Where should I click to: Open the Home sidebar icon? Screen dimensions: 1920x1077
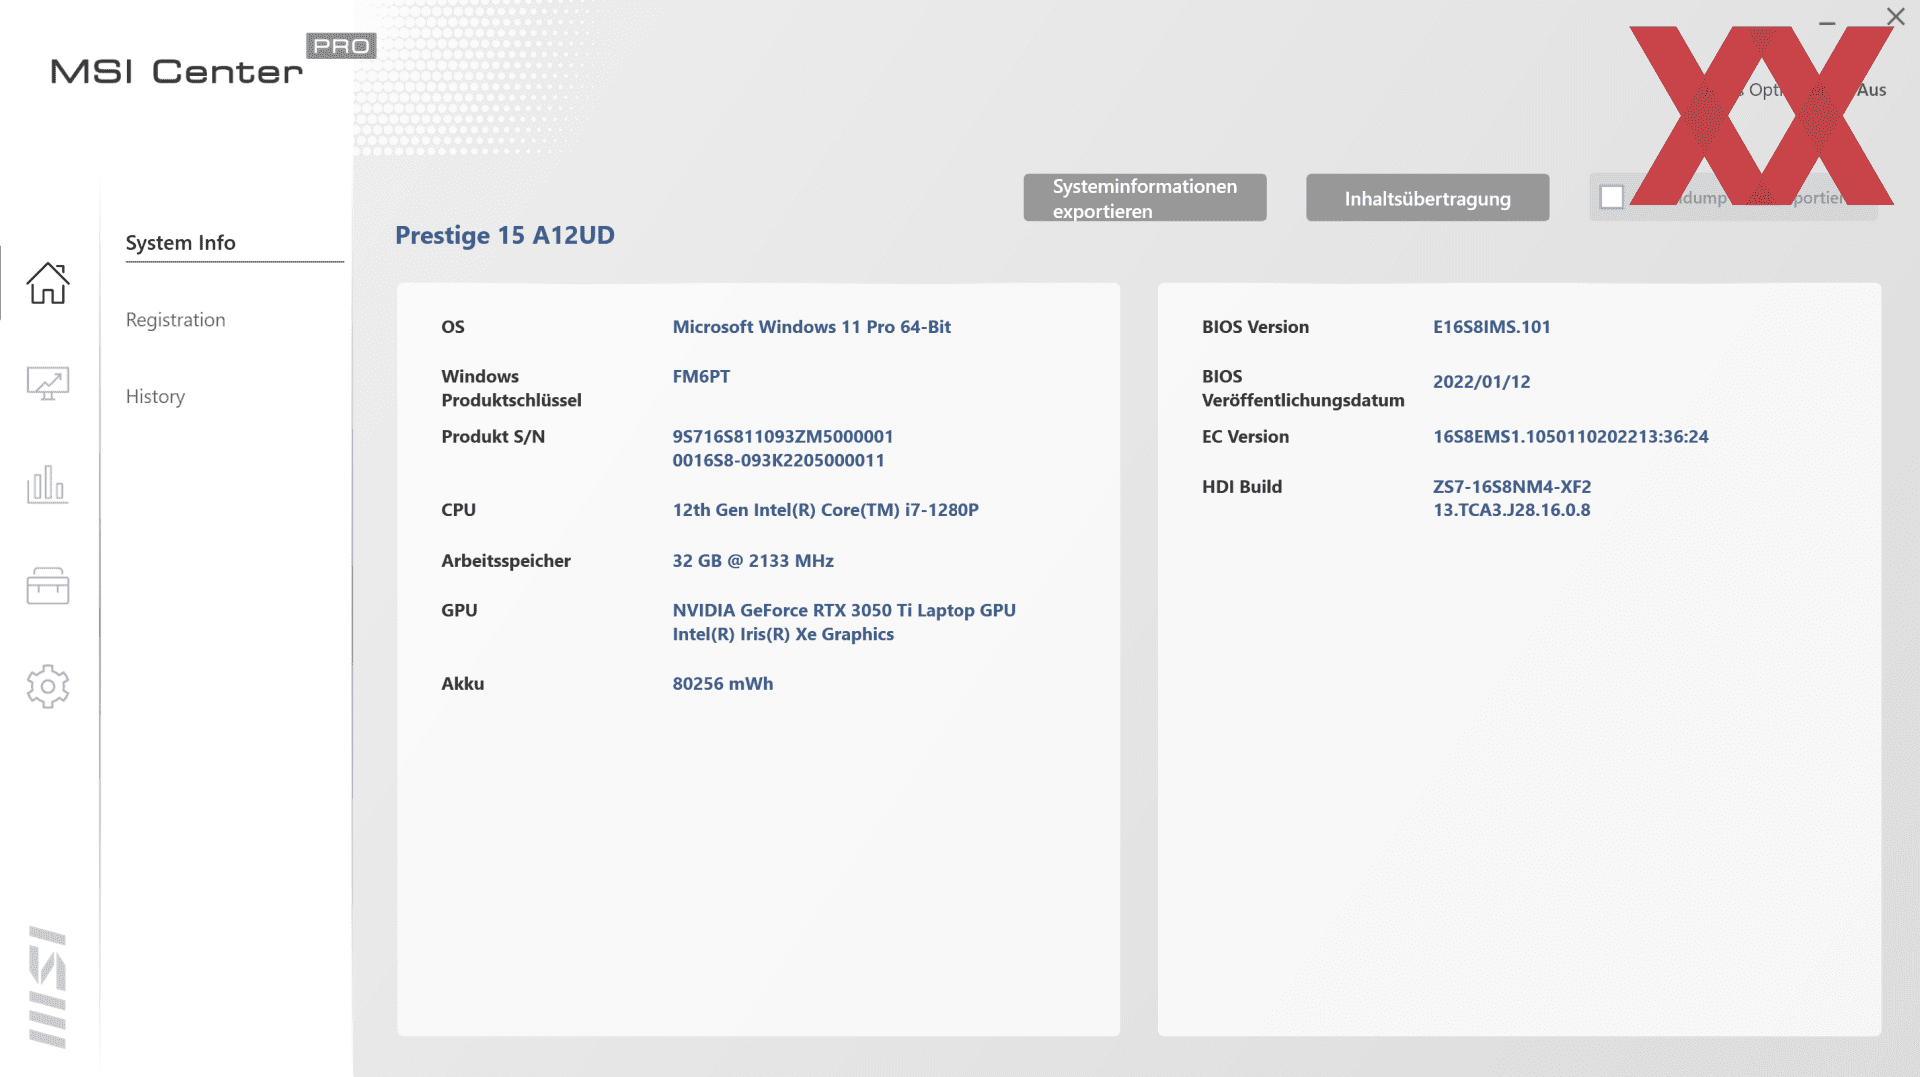coord(47,283)
